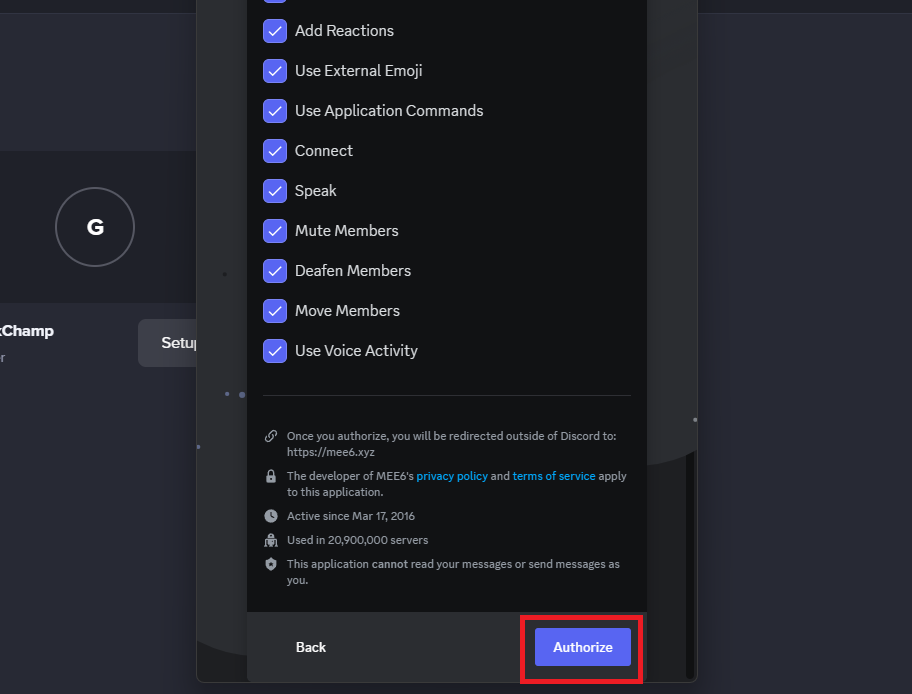Disable the Mute Members permission

point(275,231)
